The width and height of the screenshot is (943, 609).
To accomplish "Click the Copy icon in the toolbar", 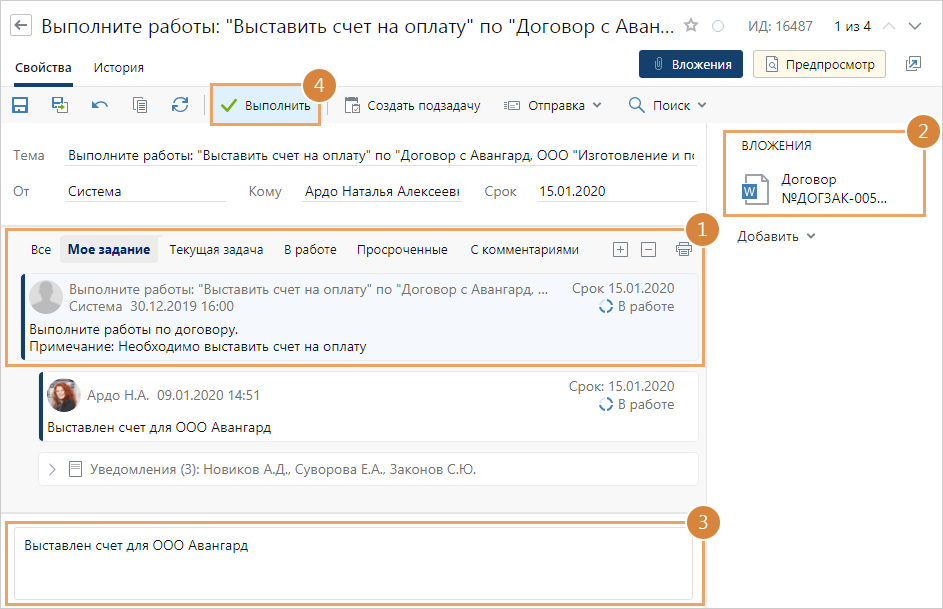I will coord(140,105).
